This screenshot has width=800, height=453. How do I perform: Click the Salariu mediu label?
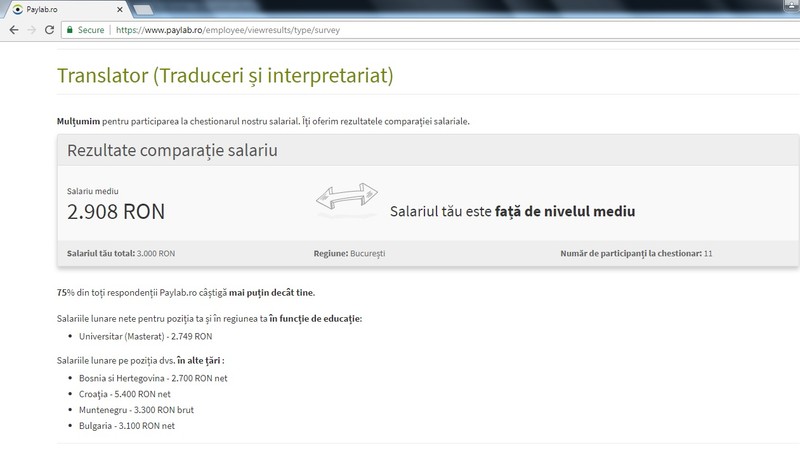click(x=92, y=191)
